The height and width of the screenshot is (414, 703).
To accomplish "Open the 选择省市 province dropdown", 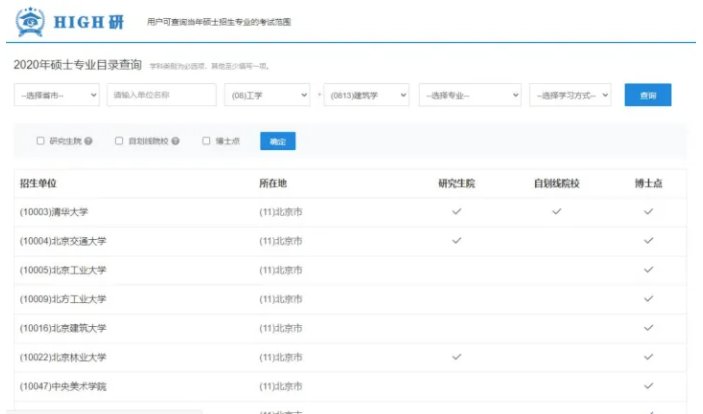I will [56, 95].
